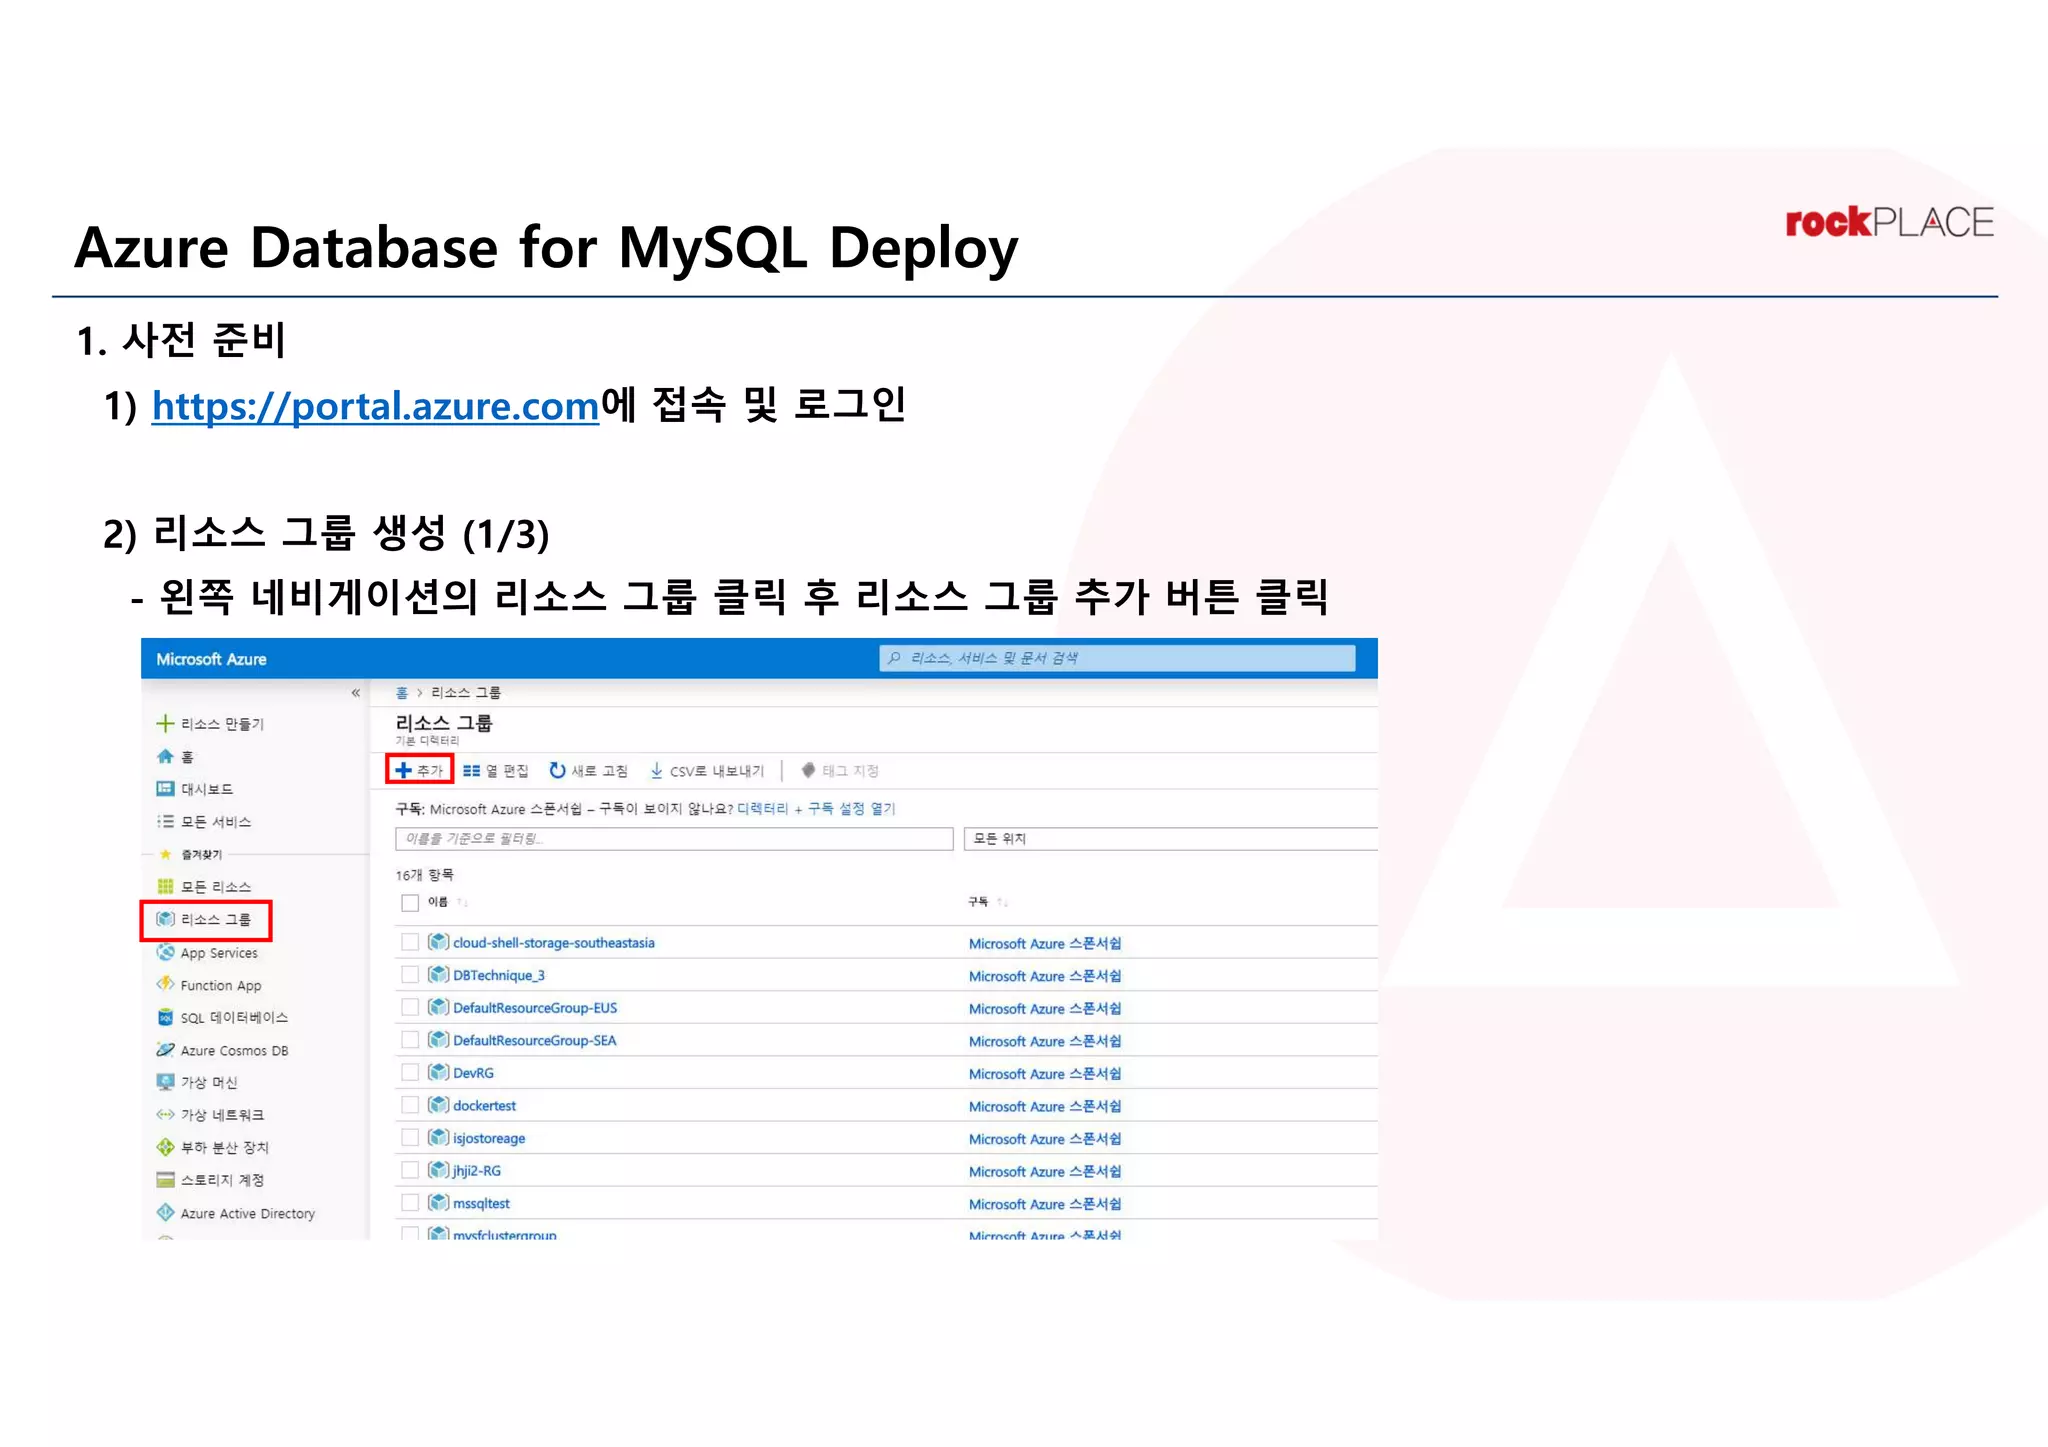Check the DefaultResourceGroup-EUS row checkbox
The height and width of the screenshot is (1447, 2048).
point(409,1007)
